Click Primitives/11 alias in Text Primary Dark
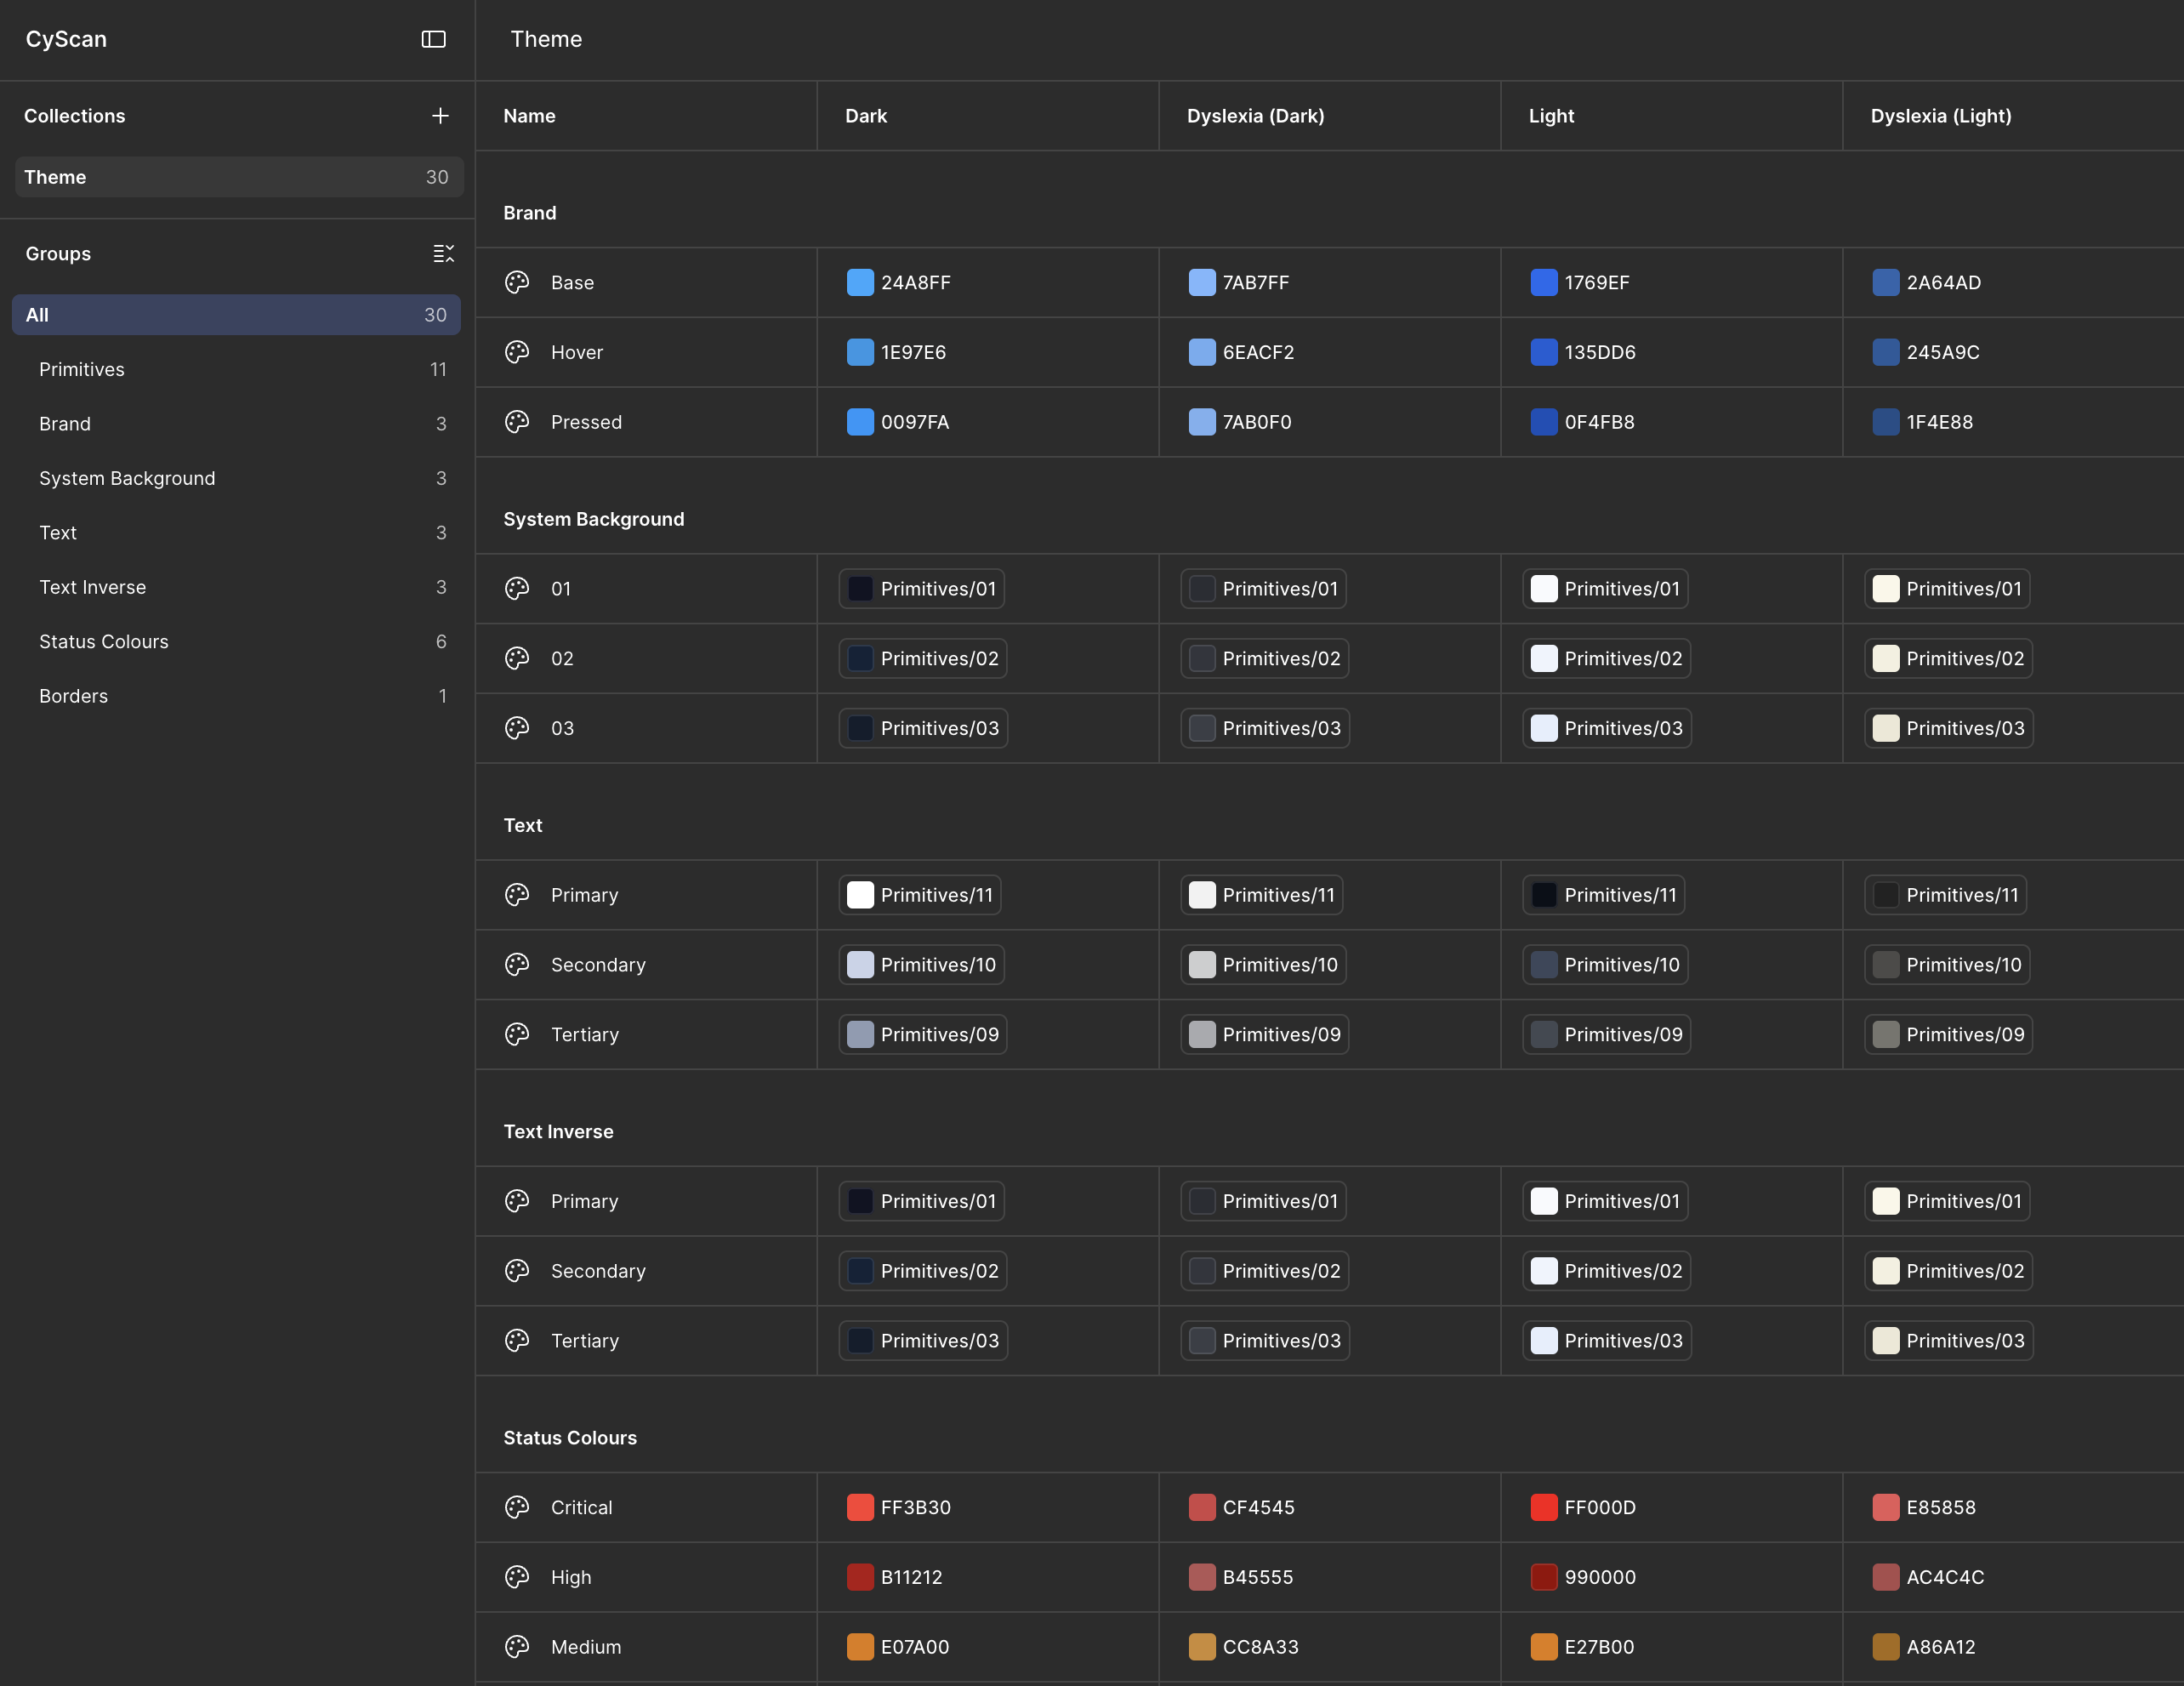Viewport: 2184px width, 1686px height. 920,895
